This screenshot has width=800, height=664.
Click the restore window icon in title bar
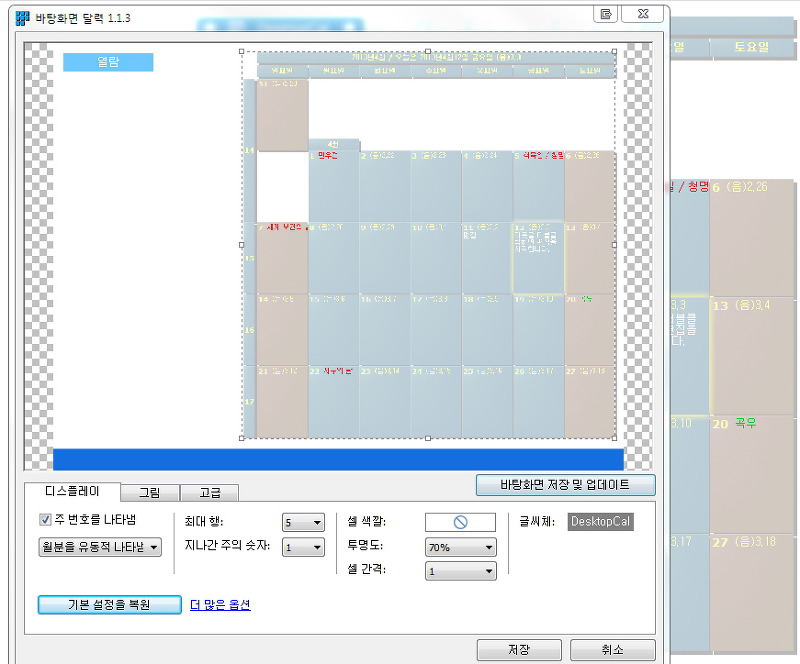[x=606, y=14]
